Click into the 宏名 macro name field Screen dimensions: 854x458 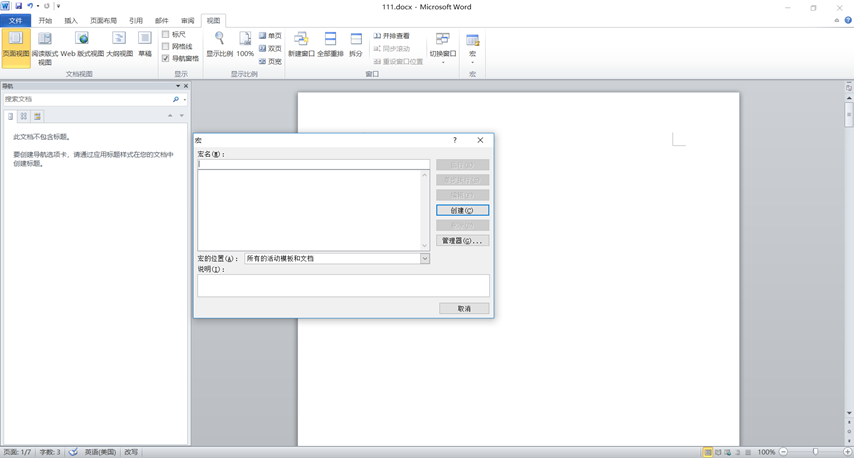click(314, 164)
